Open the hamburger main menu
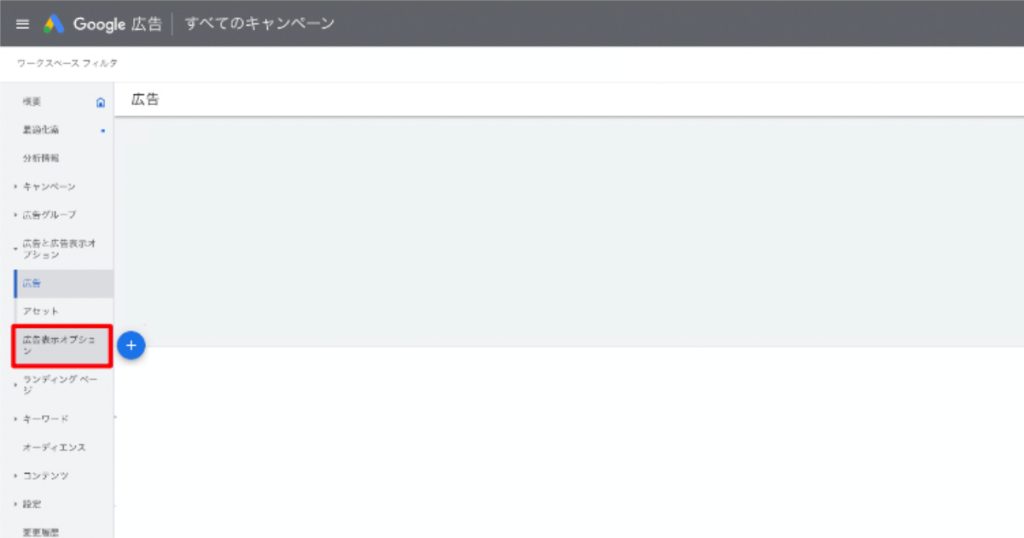 coord(22,24)
